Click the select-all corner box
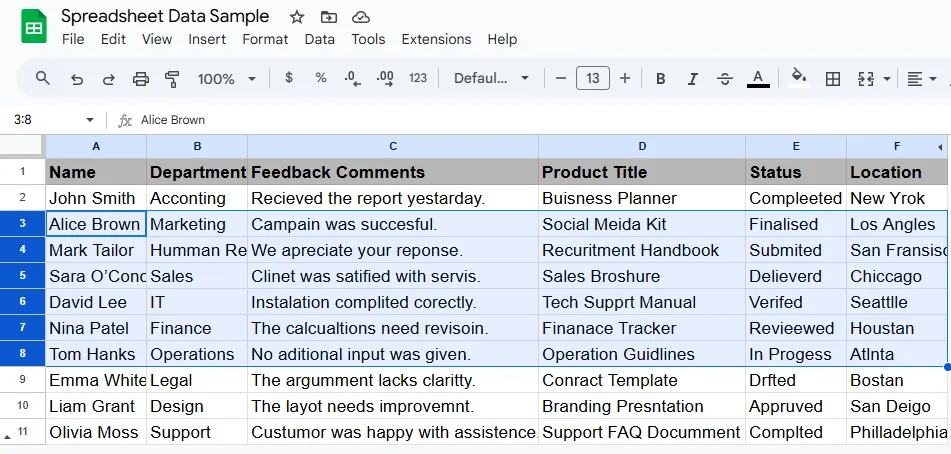951x454 pixels. click(22, 146)
